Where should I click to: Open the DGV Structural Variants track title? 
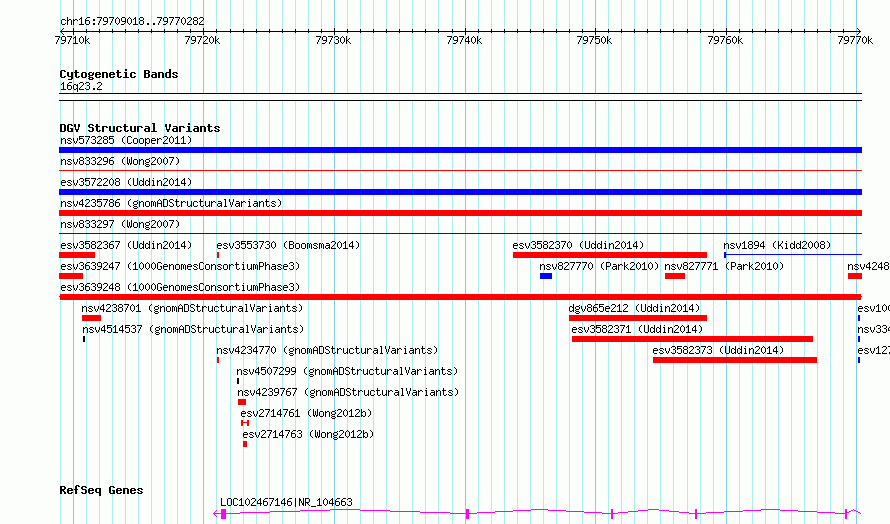click(140, 128)
